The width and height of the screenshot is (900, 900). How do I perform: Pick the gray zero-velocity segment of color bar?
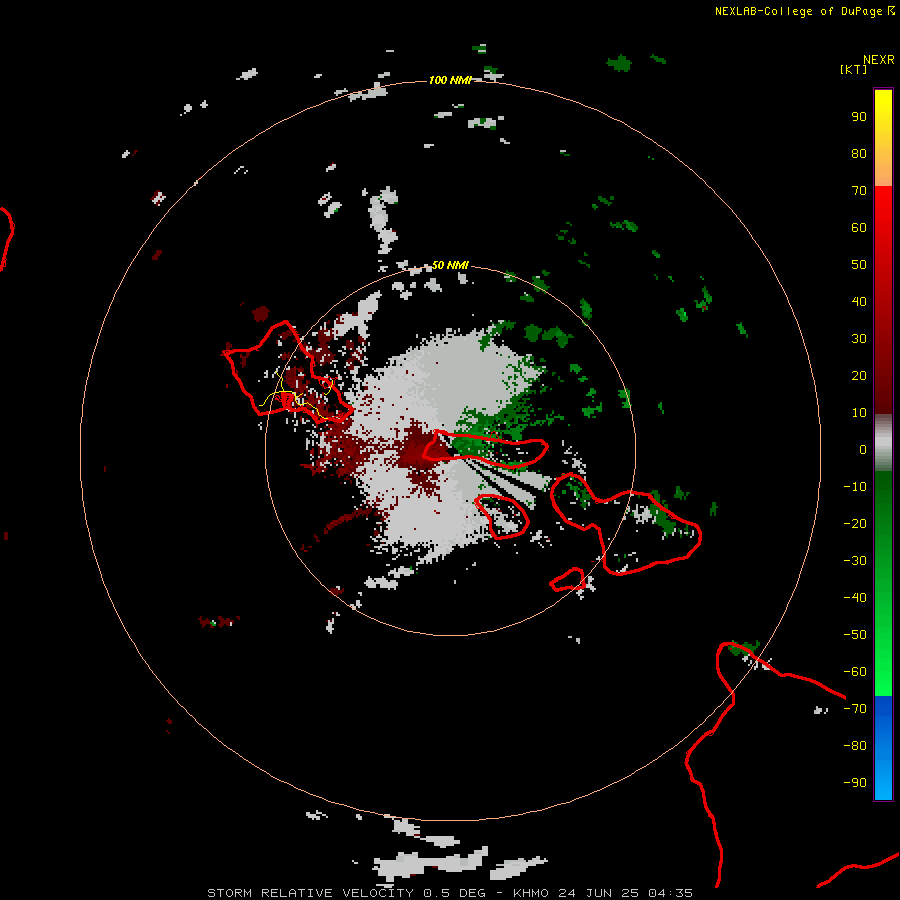pyautogui.click(x=883, y=443)
